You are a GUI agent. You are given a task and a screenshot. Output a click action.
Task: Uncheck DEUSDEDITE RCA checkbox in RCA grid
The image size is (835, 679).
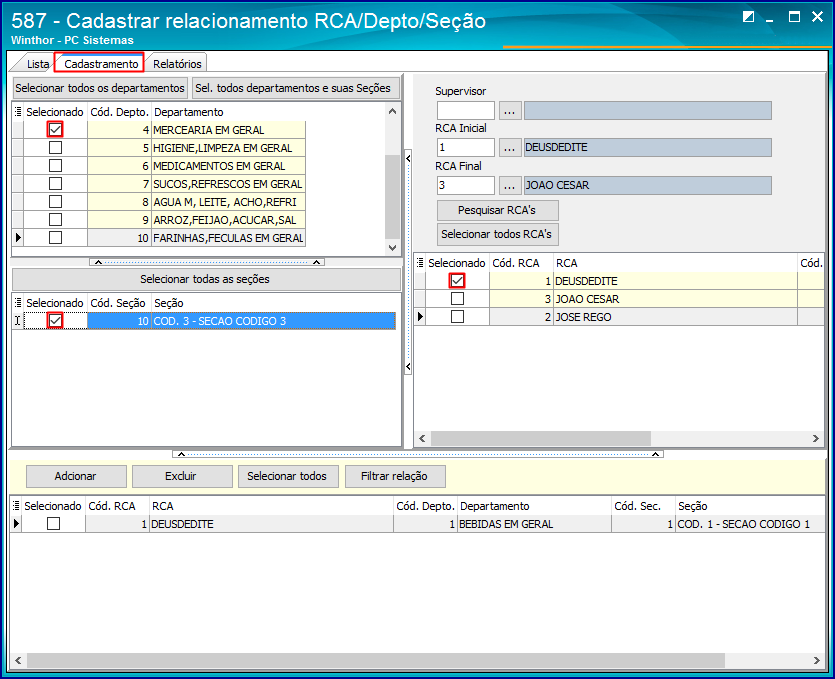[x=457, y=281]
